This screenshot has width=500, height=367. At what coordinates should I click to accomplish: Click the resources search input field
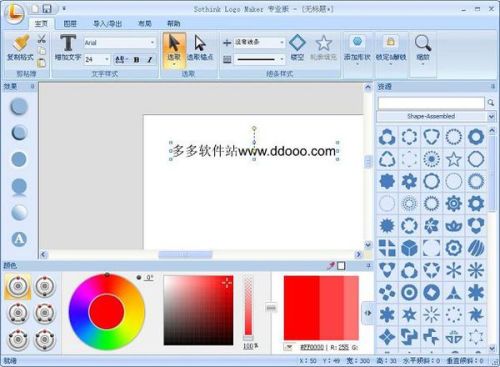tap(431, 103)
